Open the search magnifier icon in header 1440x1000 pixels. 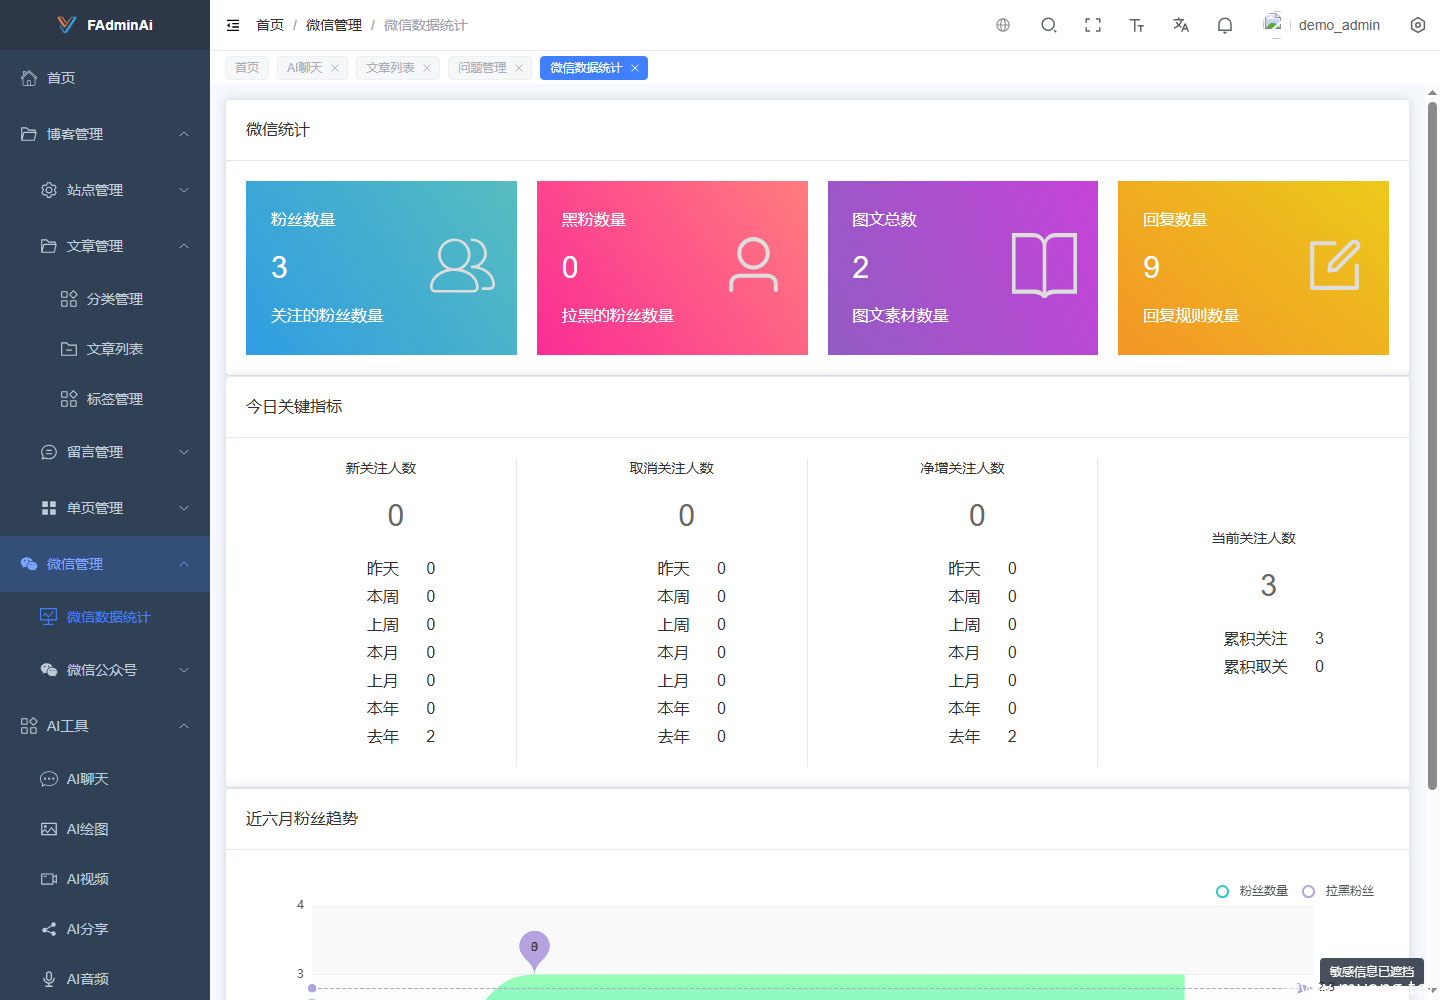[x=1048, y=25]
